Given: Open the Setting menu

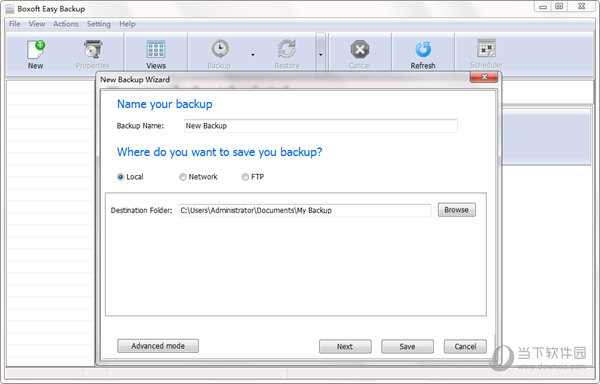Looking at the screenshot, I should pyautogui.click(x=99, y=24).
